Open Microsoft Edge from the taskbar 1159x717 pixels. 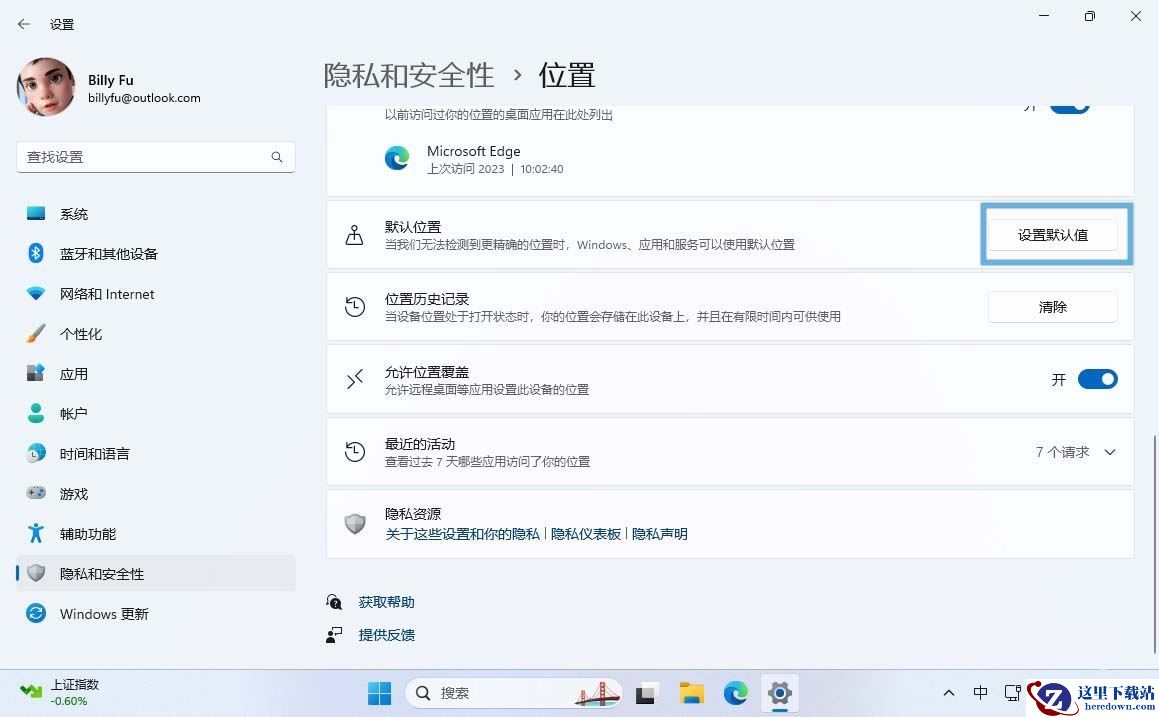tap(735, 693)
